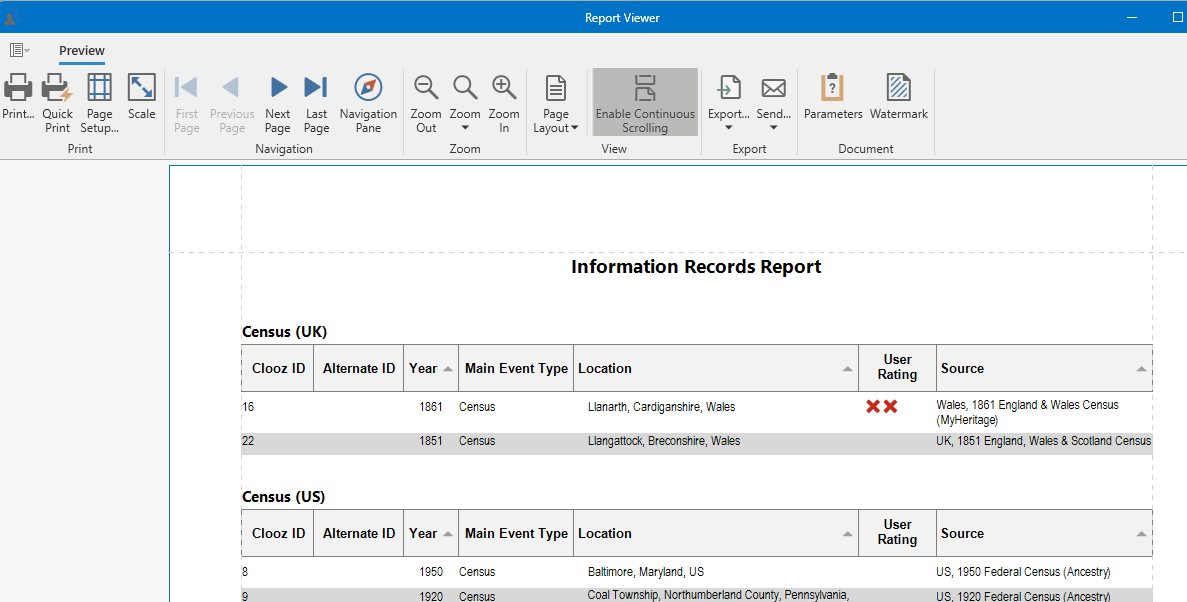Sort Census (UK) table by Year column
The height and width of the screenshot is (602, 1187).
point(431,368)
